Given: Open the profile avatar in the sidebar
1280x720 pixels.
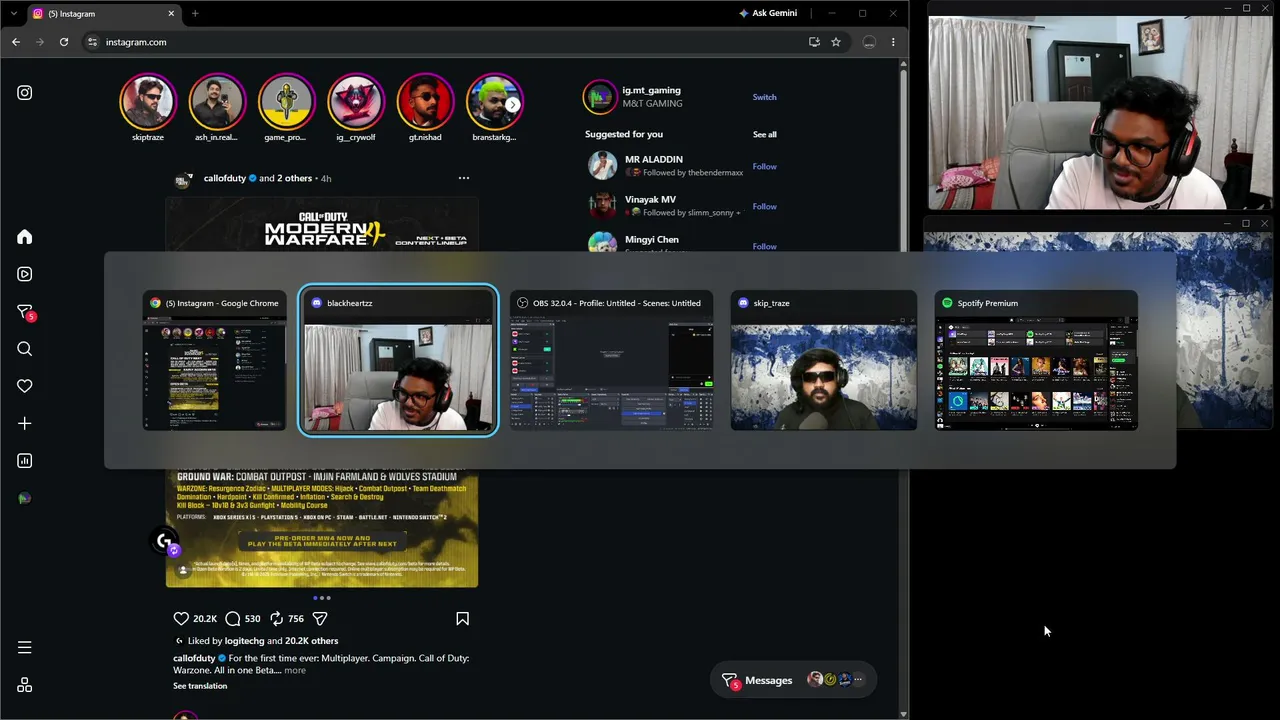Looking at the screenshot, I should pos(25,499).
